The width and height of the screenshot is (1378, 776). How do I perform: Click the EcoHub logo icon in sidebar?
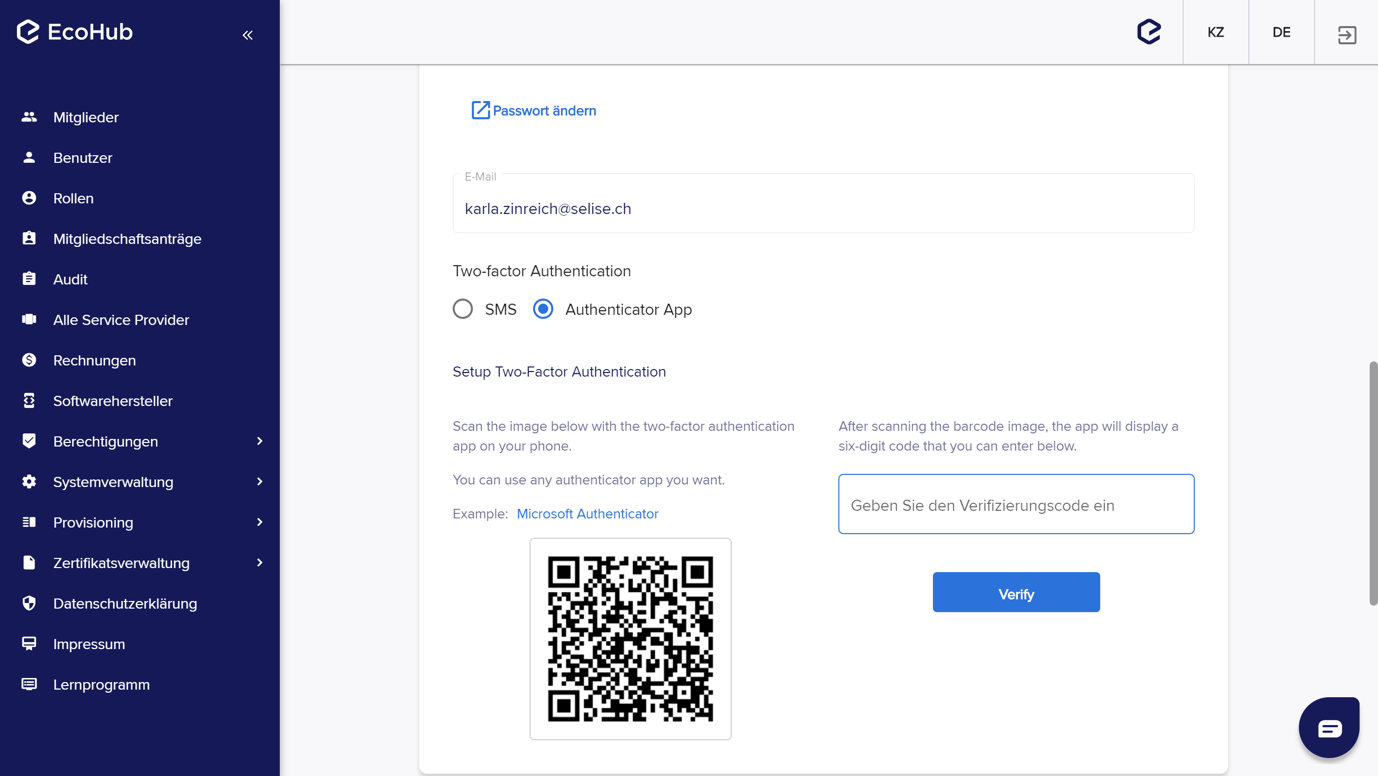(28, 32)
